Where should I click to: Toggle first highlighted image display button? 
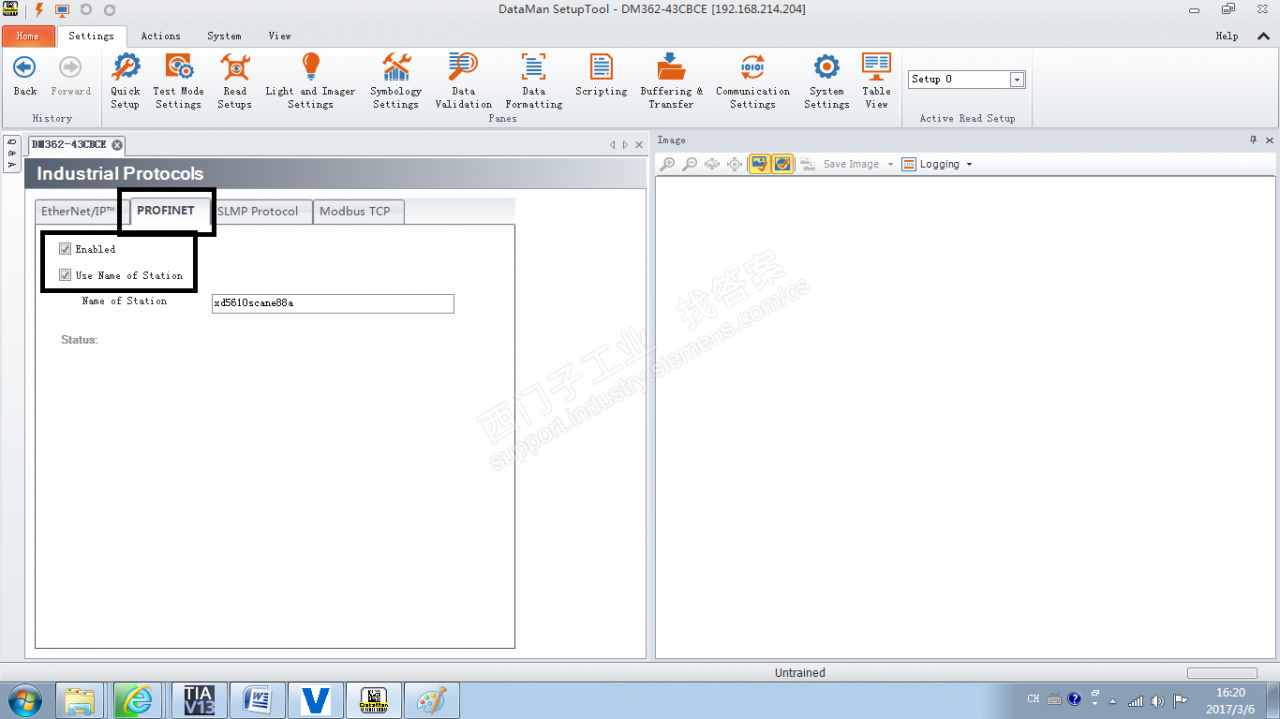click(x=759, y=164)
